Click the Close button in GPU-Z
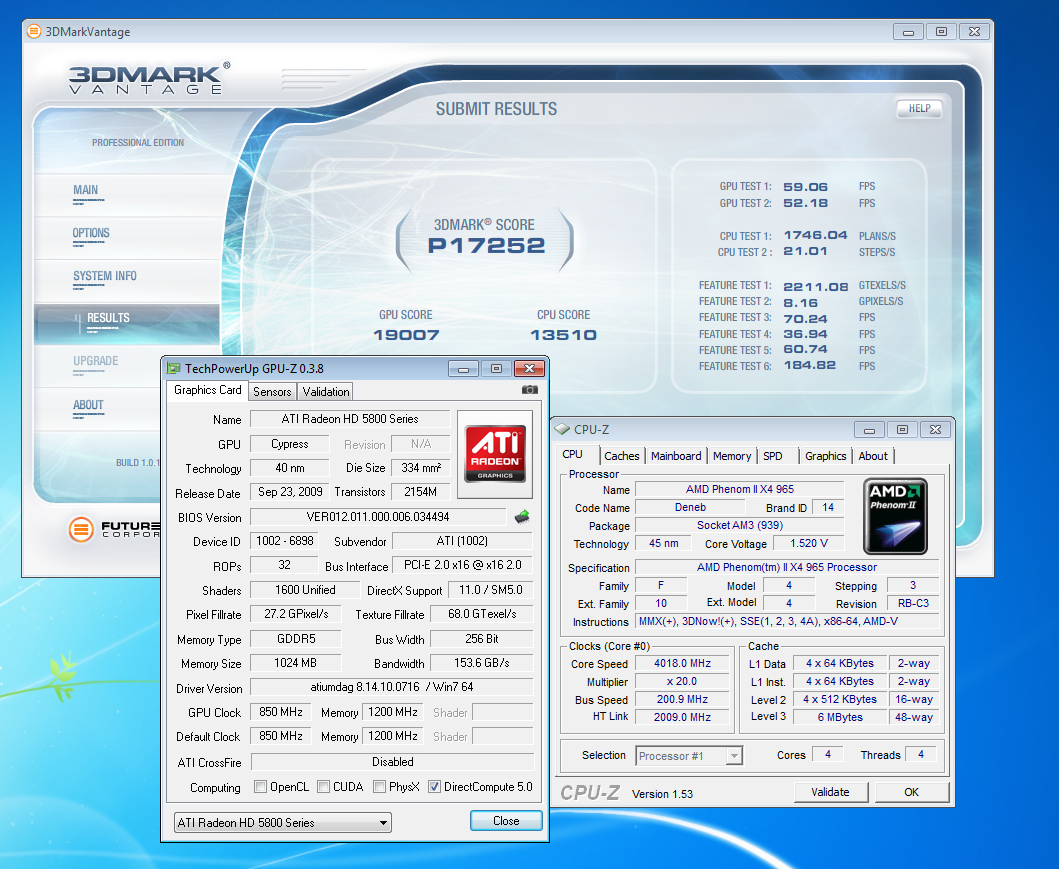Screen dimensions: 1059x869 tap(506, 820)
